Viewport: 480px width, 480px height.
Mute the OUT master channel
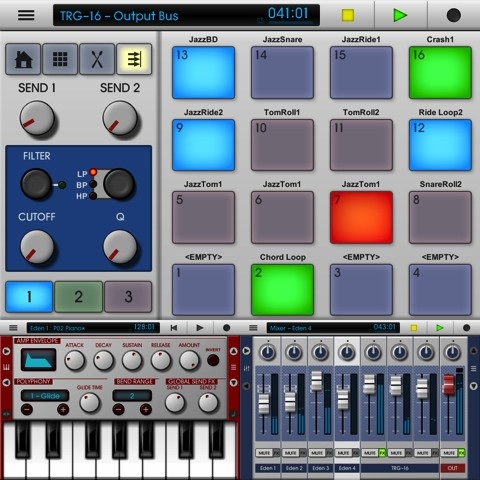pos(449,453)
